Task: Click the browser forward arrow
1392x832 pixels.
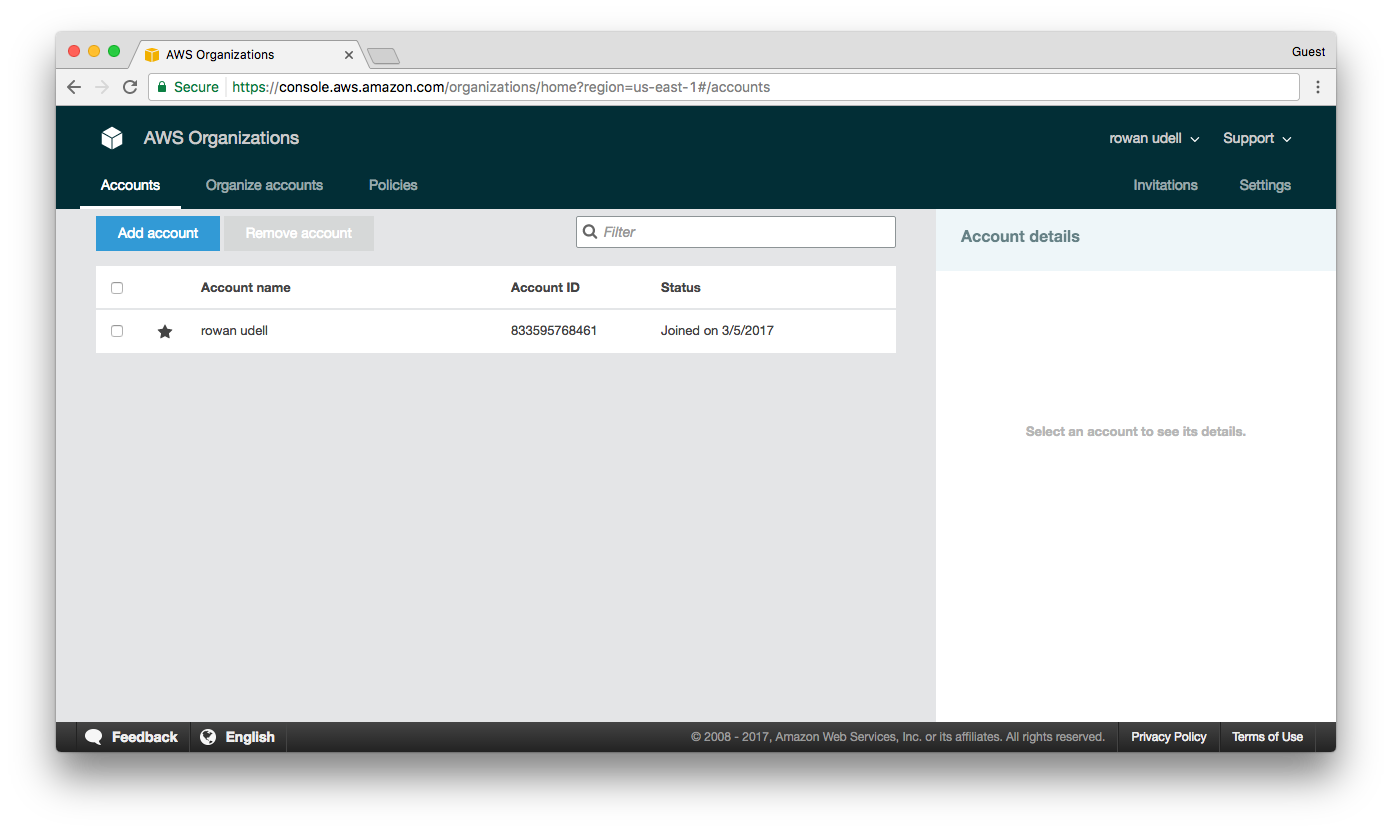Action: (x=102, y=87)
